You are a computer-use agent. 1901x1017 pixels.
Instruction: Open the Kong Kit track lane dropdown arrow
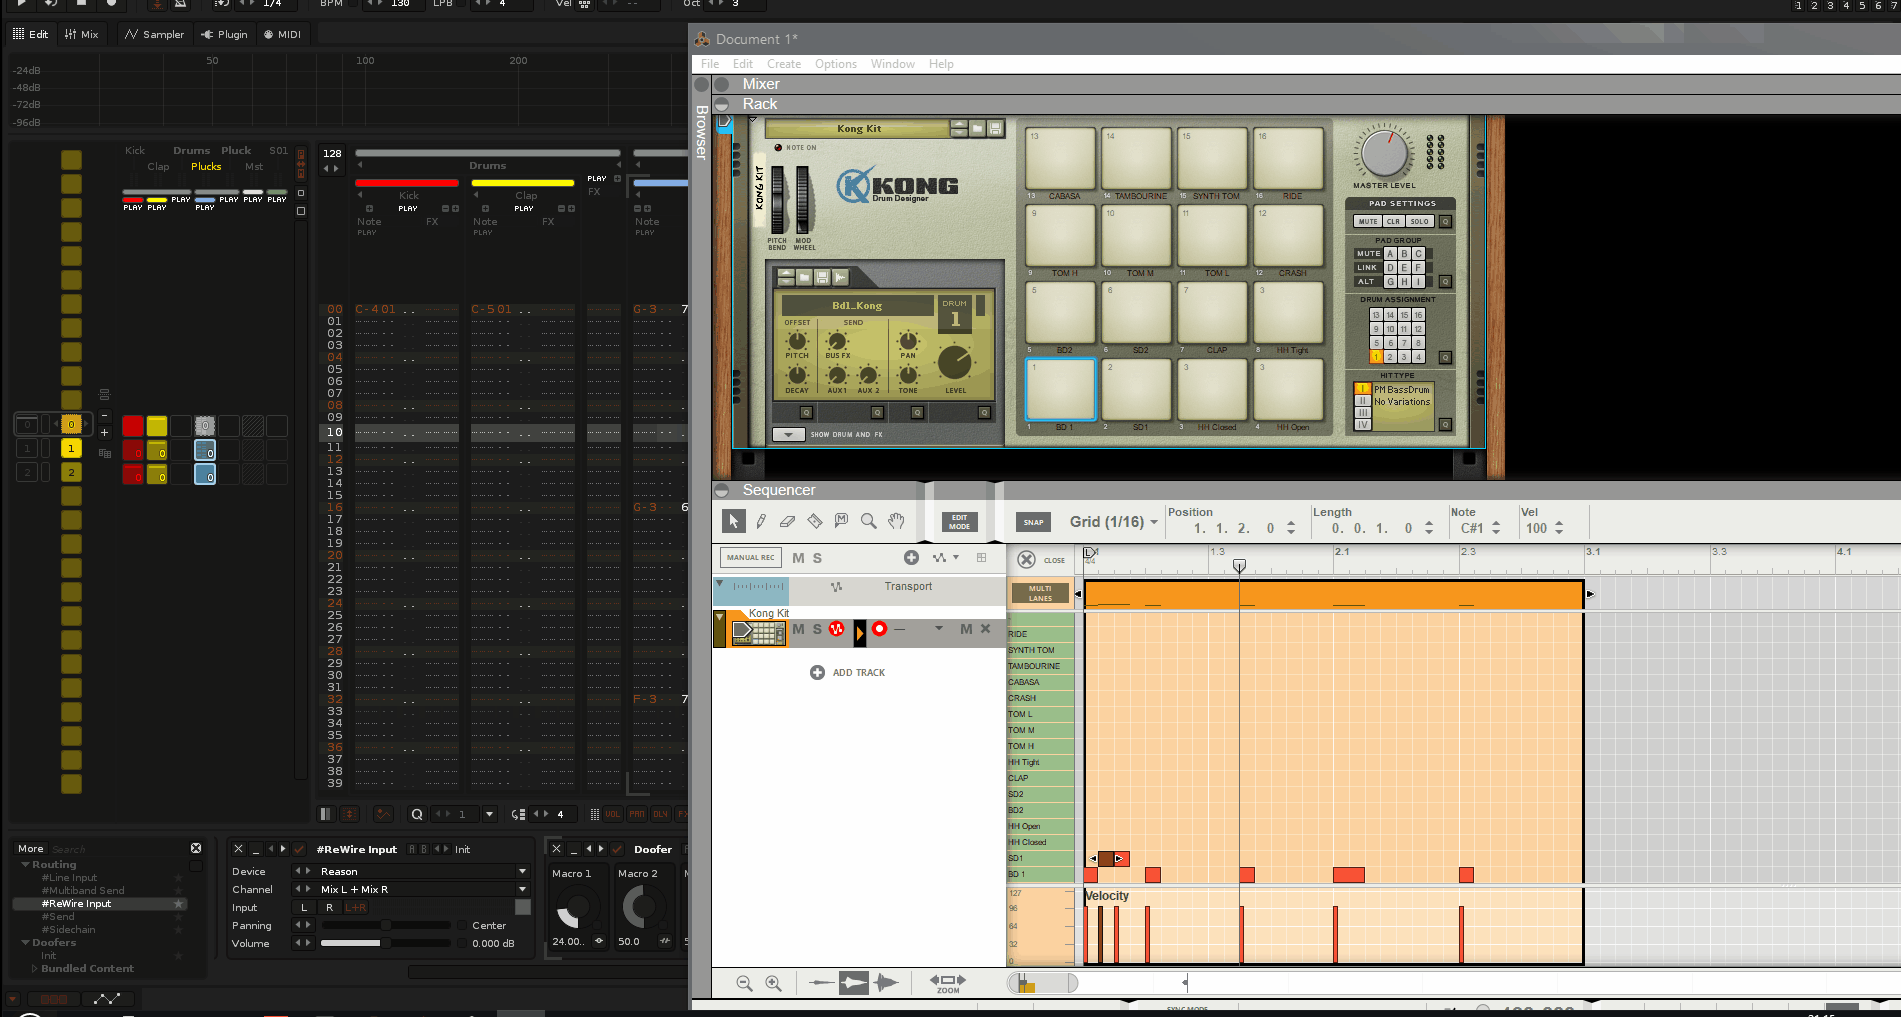click(938, 628)
